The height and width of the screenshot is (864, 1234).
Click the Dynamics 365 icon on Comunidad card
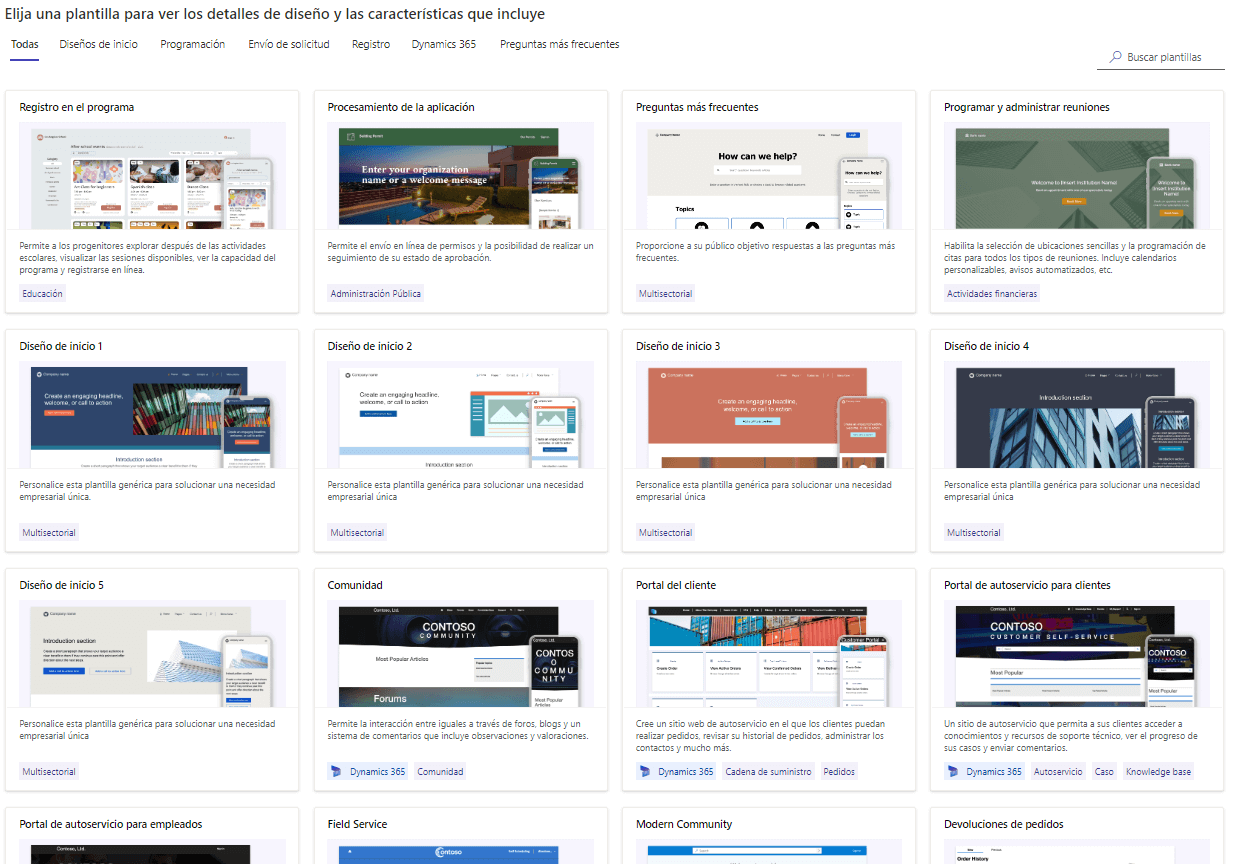pos(337,772)
